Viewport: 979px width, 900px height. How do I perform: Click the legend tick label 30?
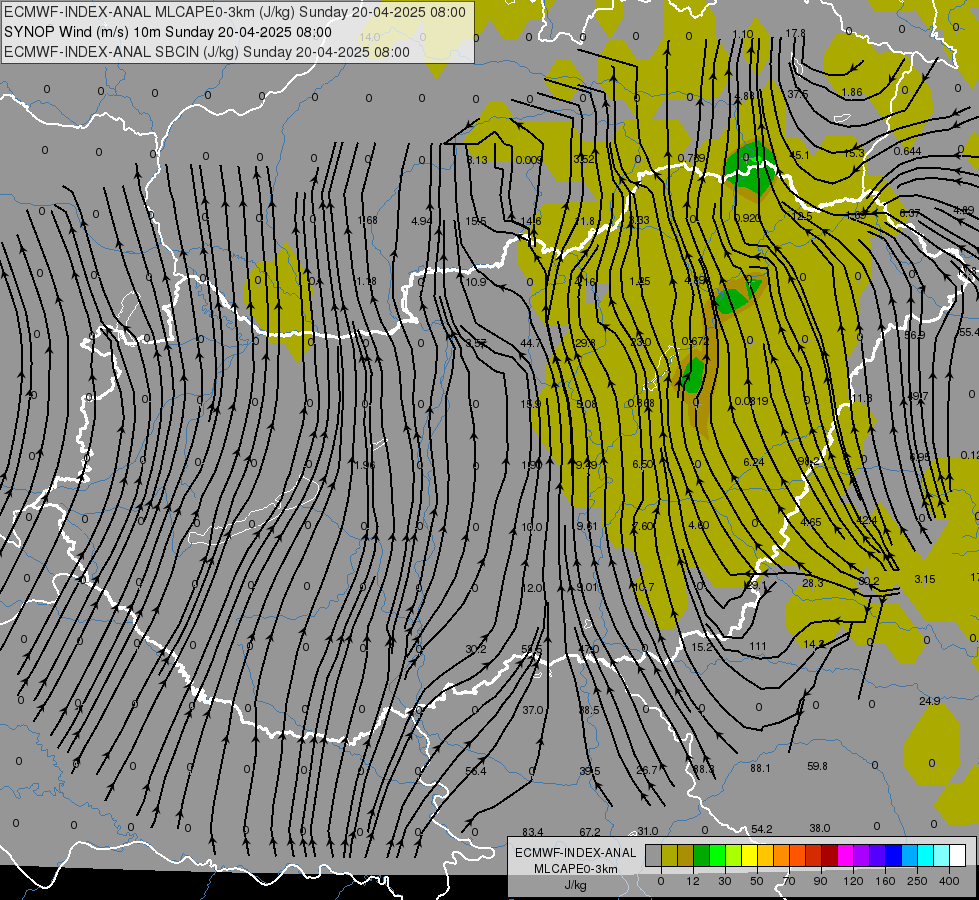tap(725, 881)
